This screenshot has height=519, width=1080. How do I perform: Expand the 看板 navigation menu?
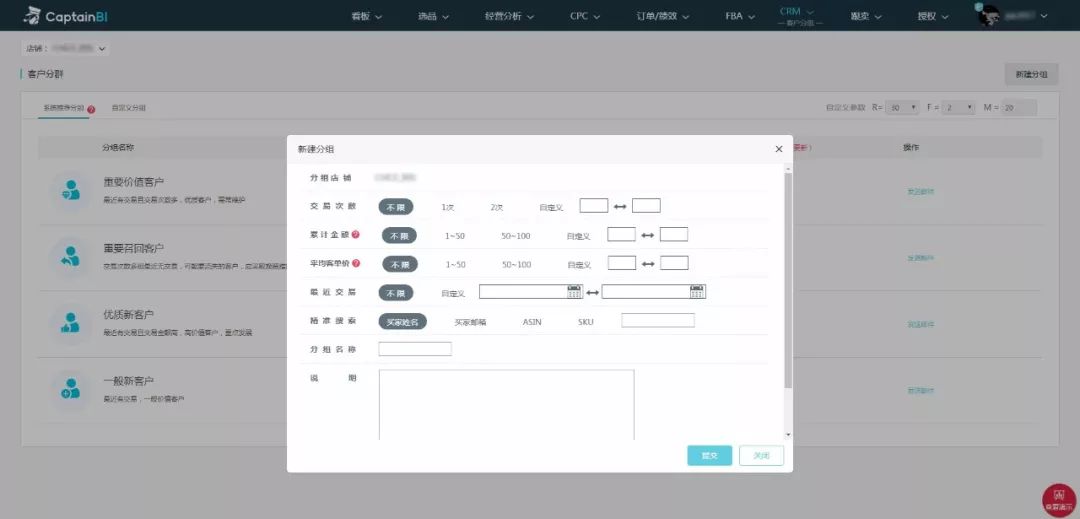pos(366,16)
